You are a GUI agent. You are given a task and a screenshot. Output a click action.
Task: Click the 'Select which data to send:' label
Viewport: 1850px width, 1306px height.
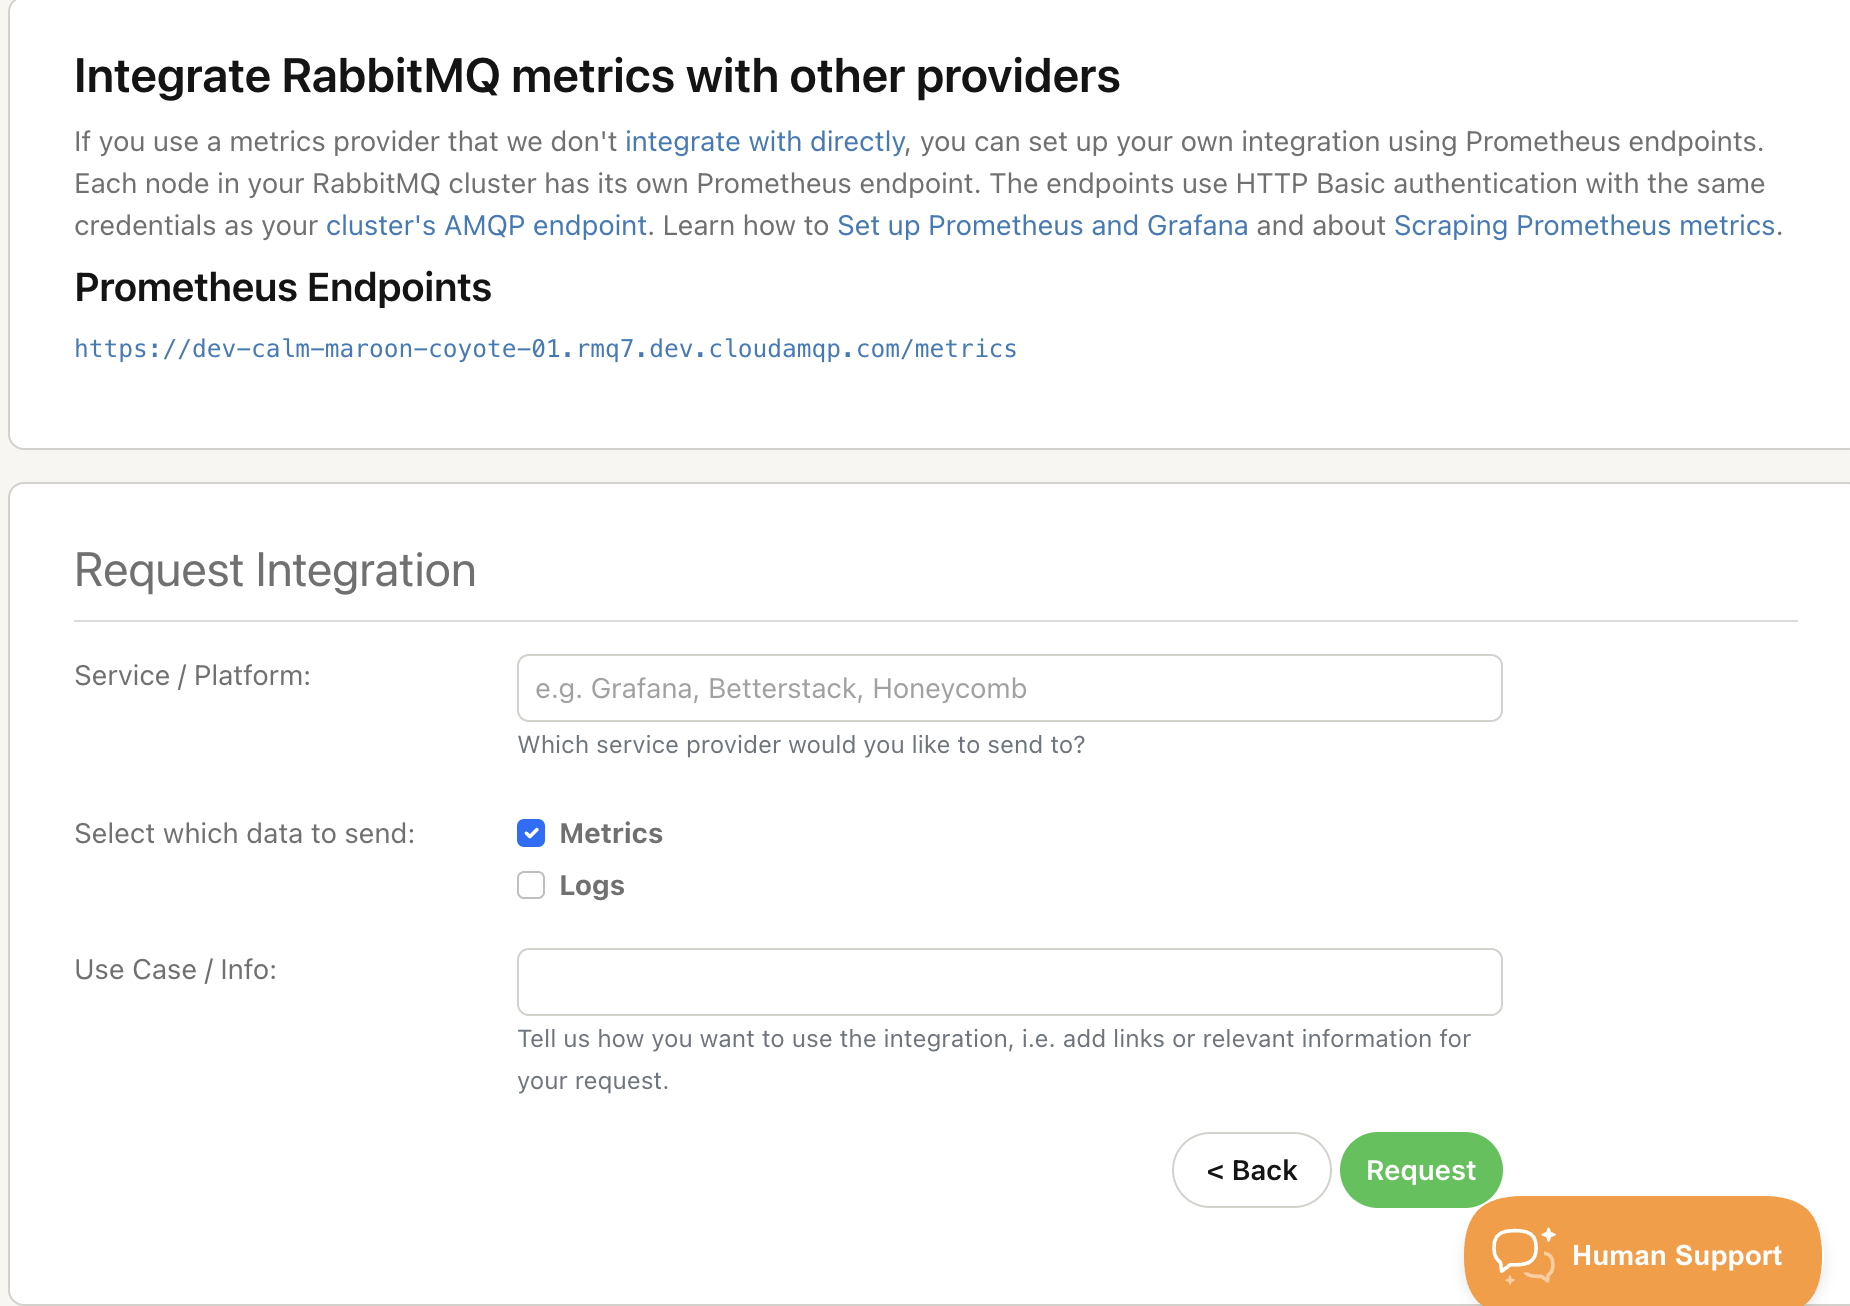[244, 834]
